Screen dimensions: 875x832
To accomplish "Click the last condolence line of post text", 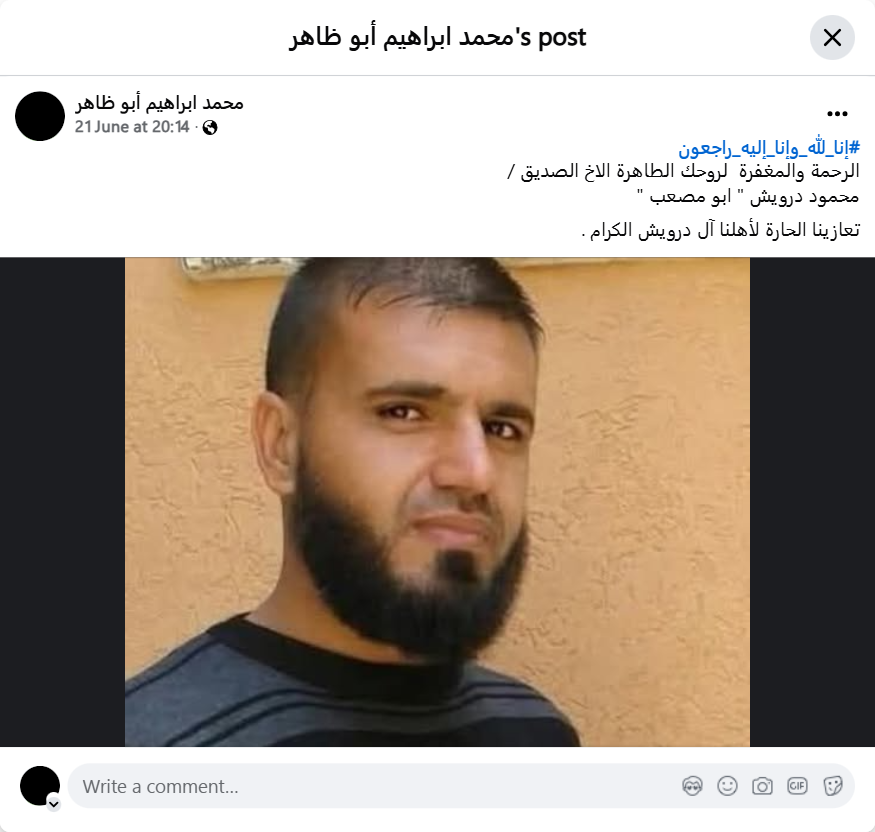I will [x=720, y=230].
